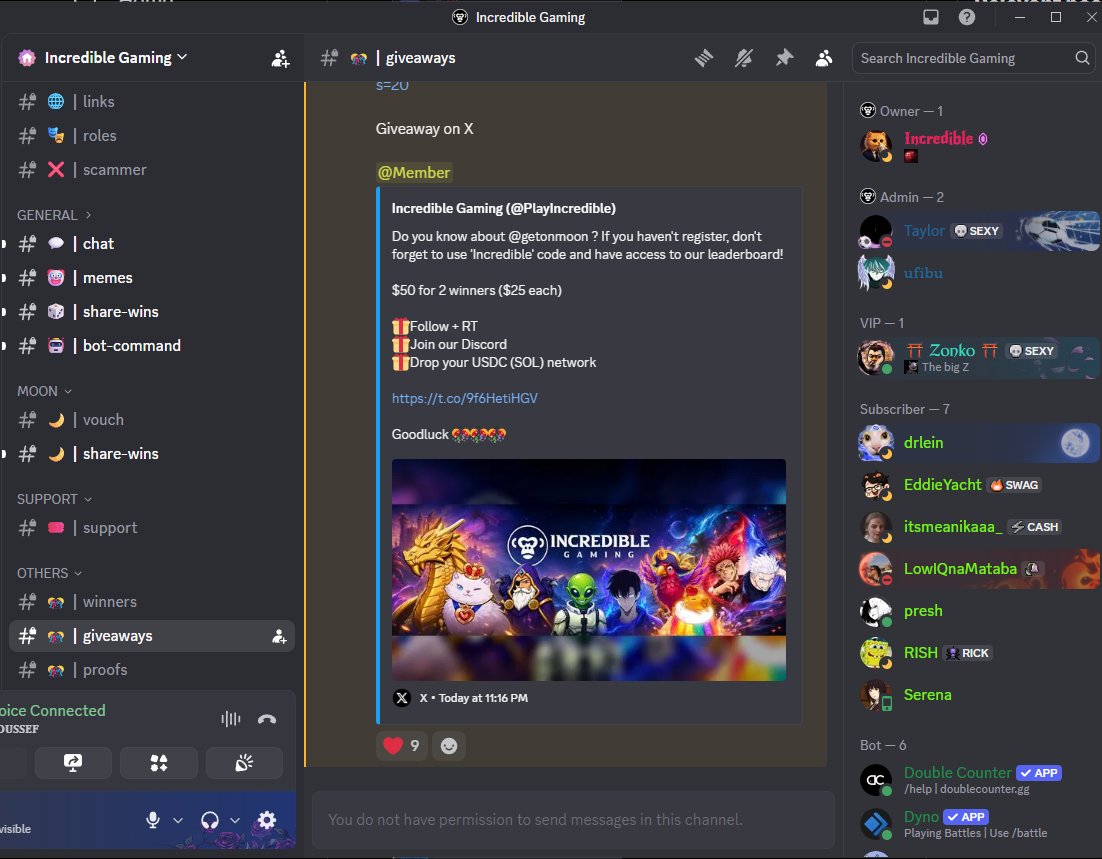Open the roles channel

tap(152, 136)
